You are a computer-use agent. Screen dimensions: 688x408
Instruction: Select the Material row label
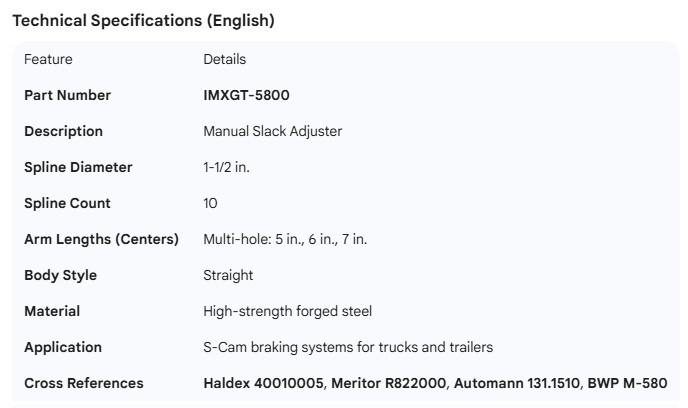52,311
